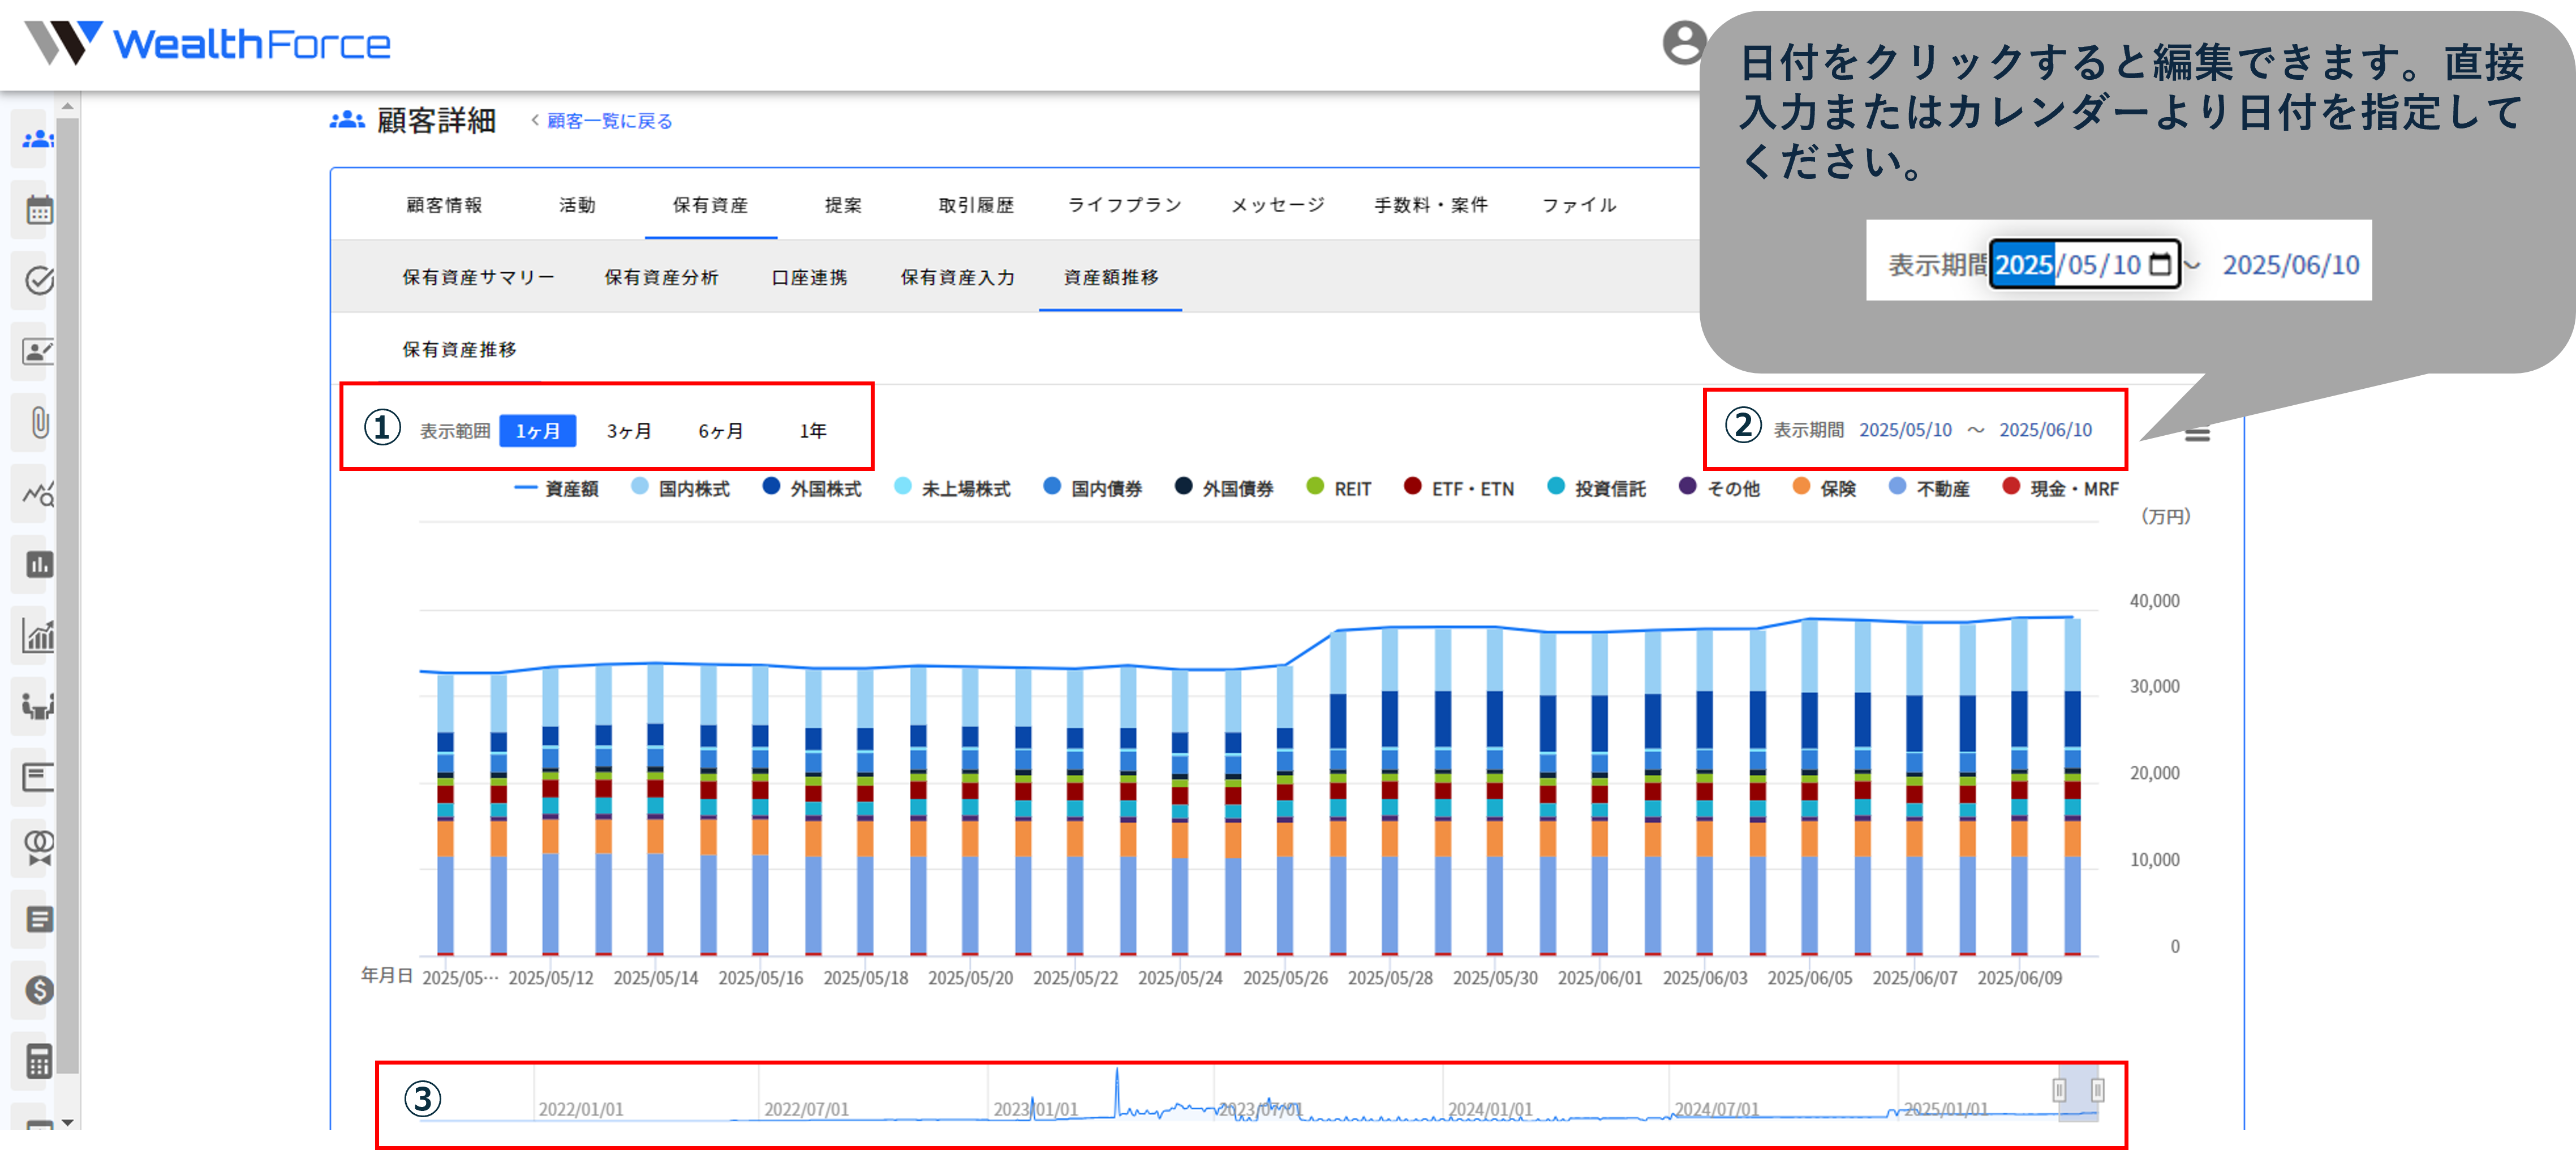The width and height of the screenshot is (2576, 1150).
Task: Select 1ヶ月 display range
Action: (x=538, y=431)
